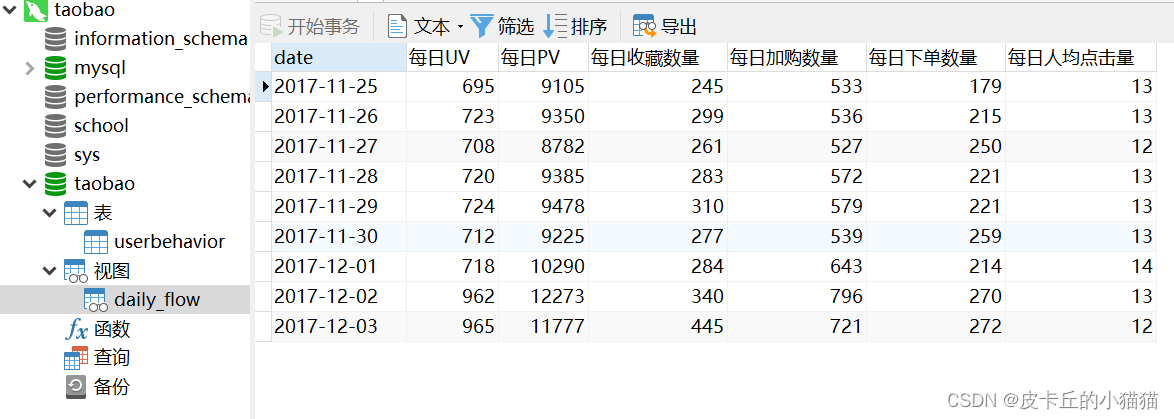Select the 备份 backup node label
Viewport: 1174px width, 419px height.
[x=112, y=387]
